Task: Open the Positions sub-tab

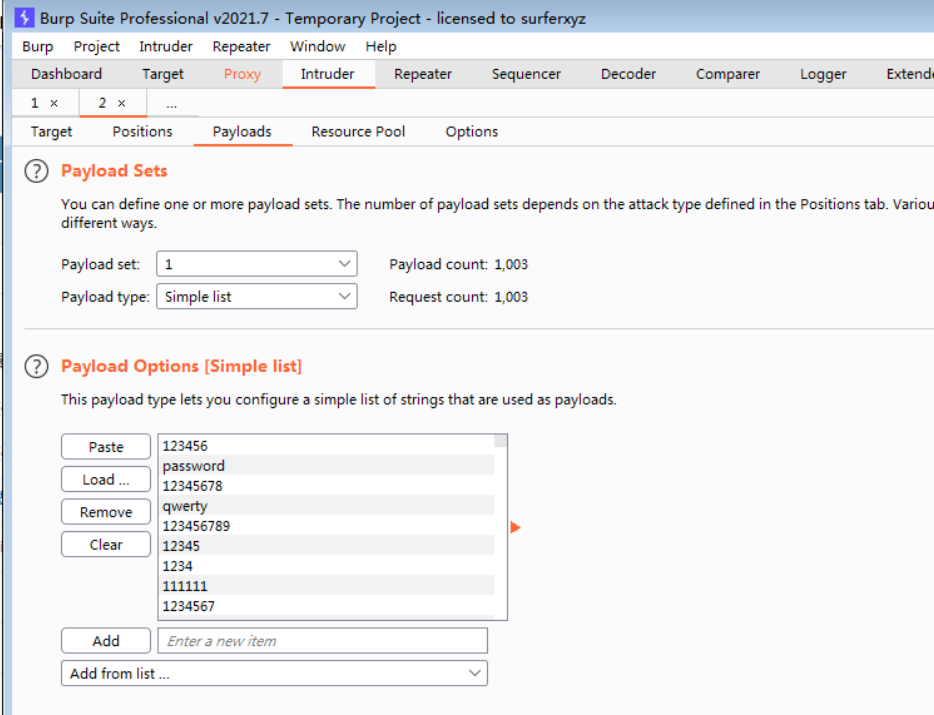Action: tap(142, 132)
